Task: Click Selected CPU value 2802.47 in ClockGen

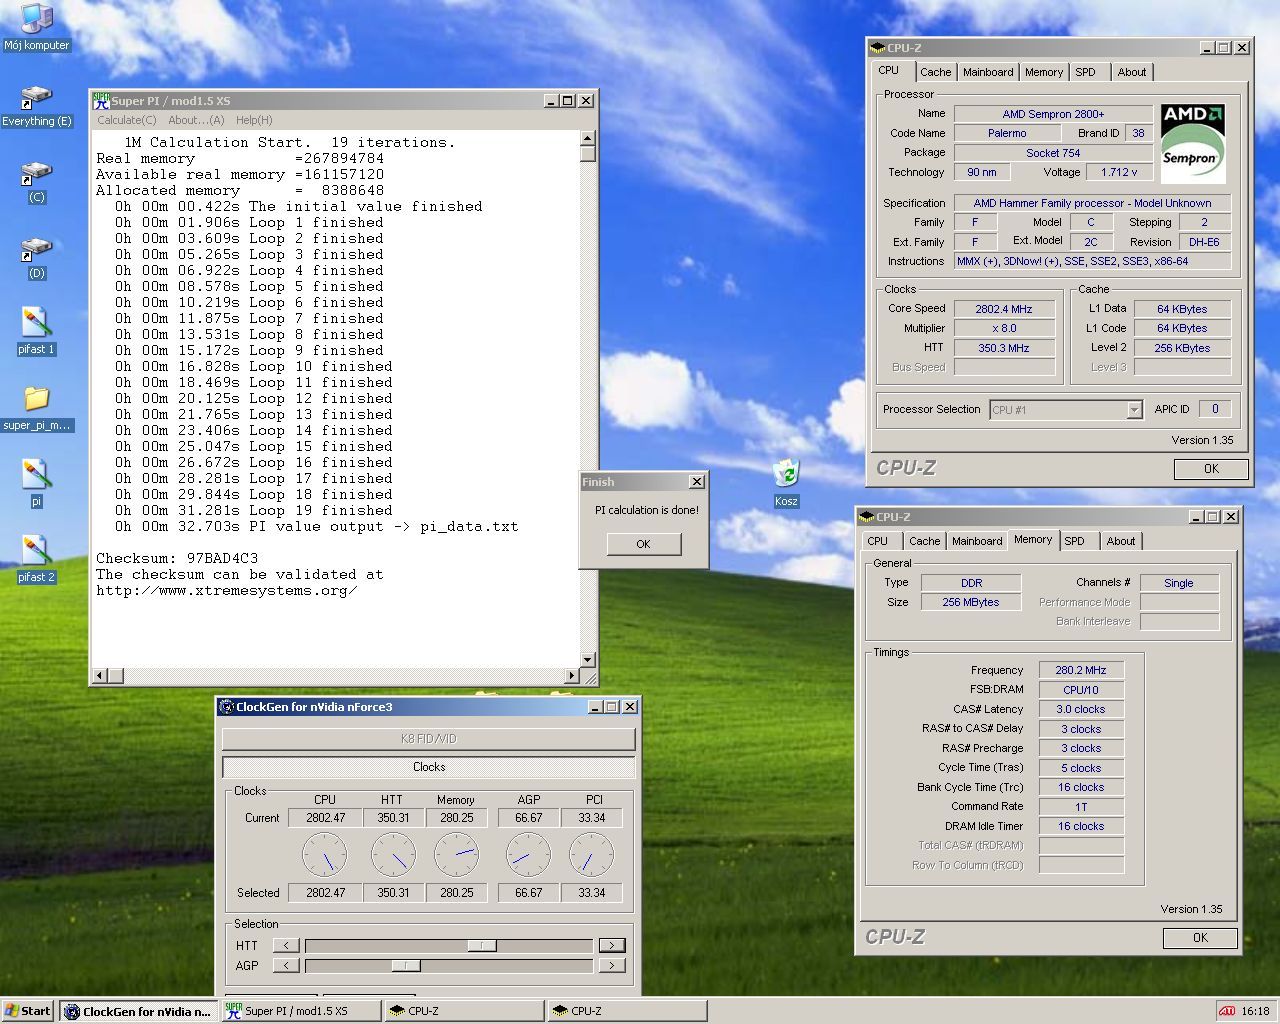Action: (326, 893)
